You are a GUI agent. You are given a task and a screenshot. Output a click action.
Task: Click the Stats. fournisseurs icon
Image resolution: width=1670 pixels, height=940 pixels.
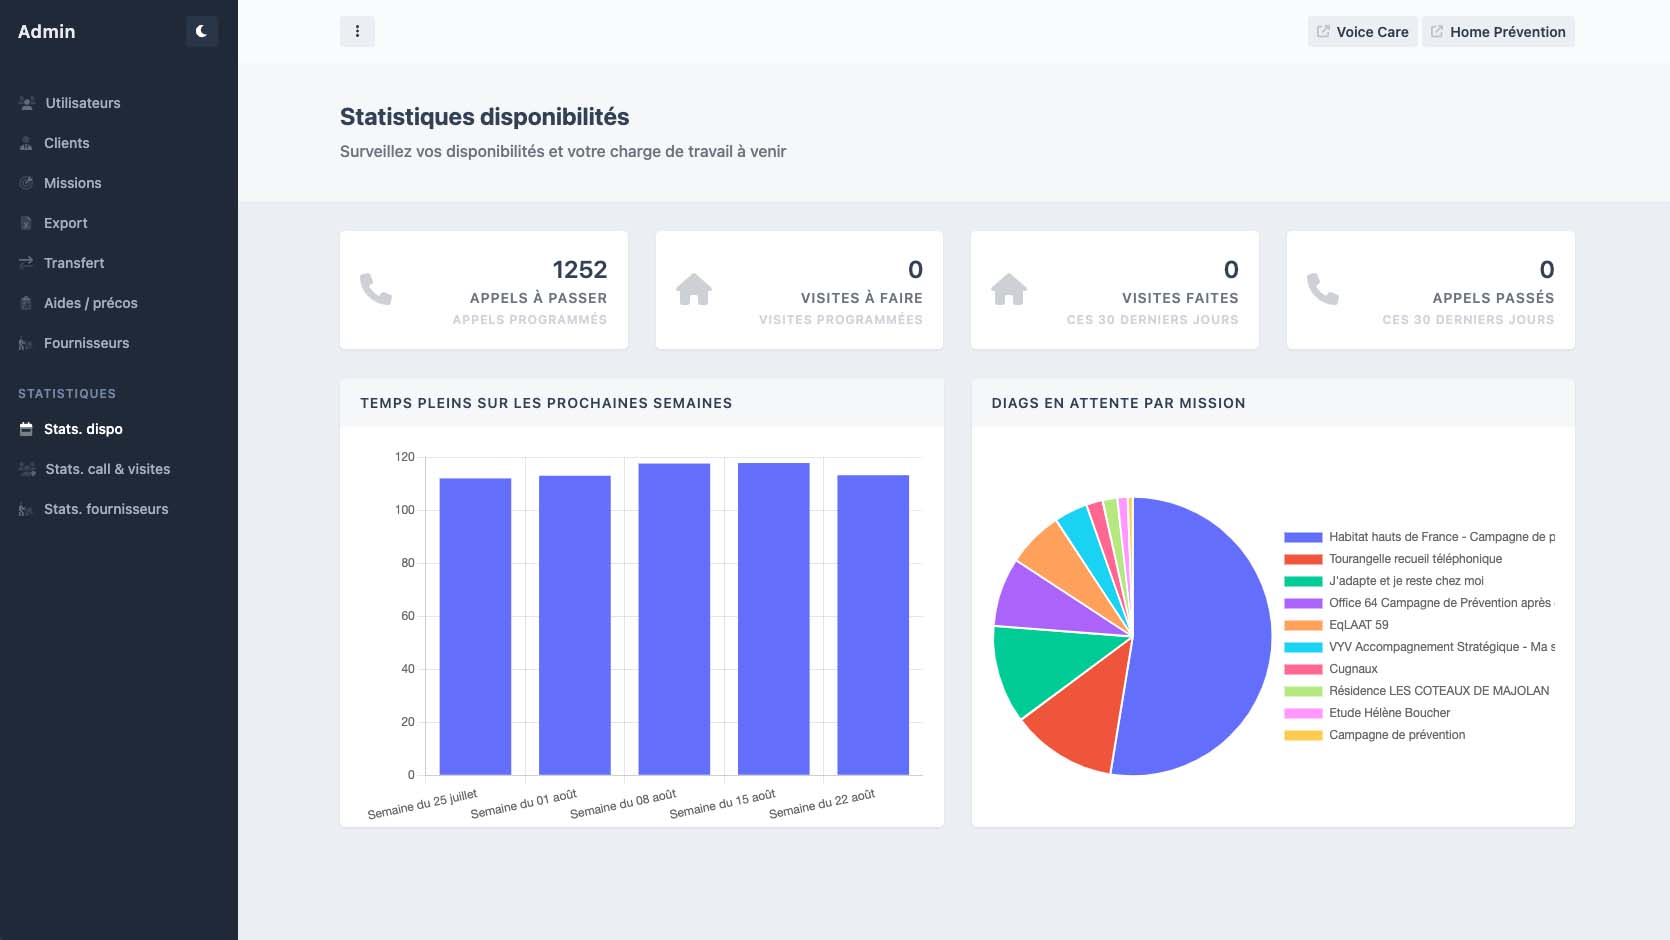pos(26,509)
